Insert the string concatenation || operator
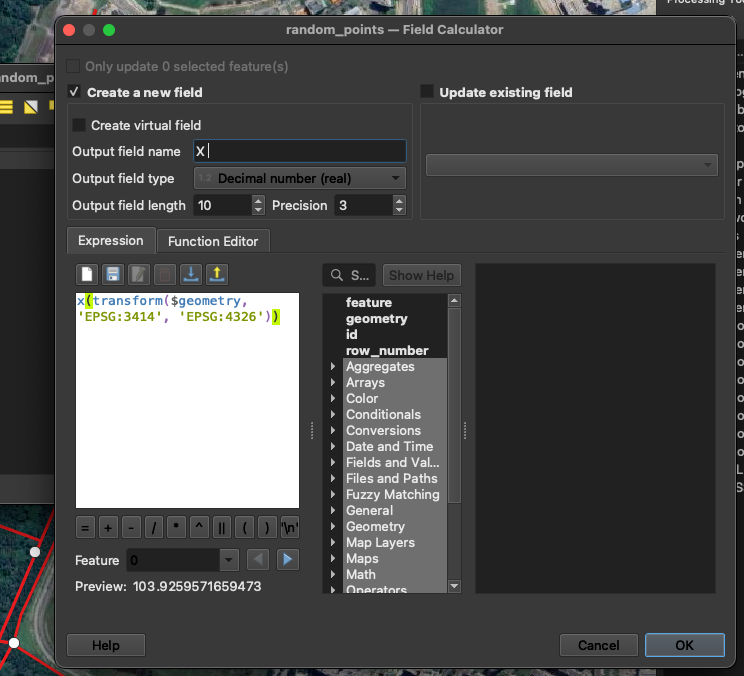 click(x=220, y=527)
